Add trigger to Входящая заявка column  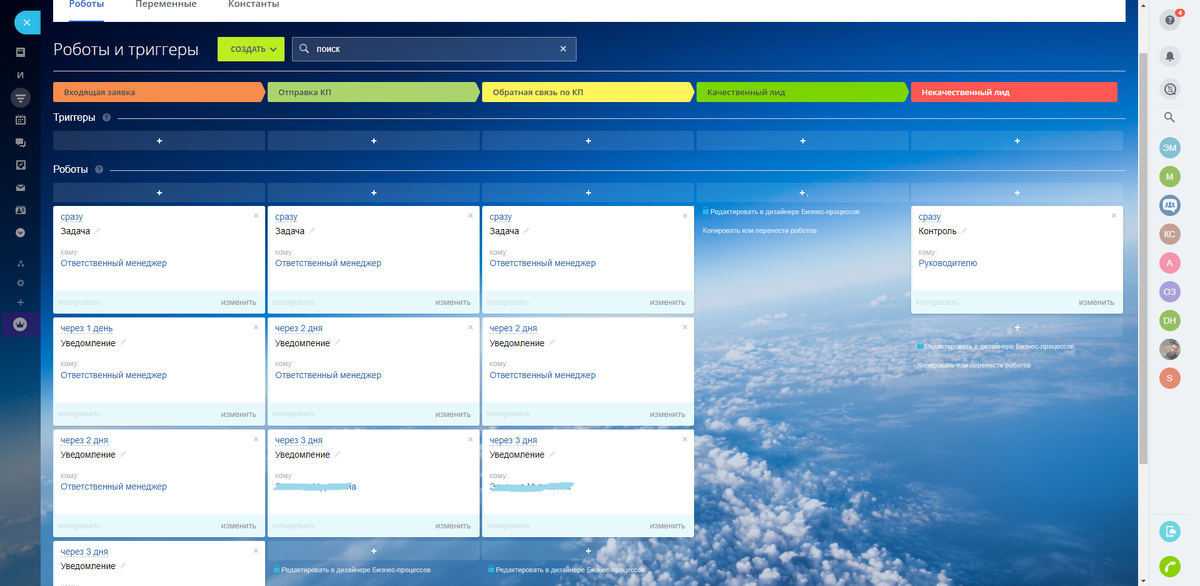tap(159, 141)
